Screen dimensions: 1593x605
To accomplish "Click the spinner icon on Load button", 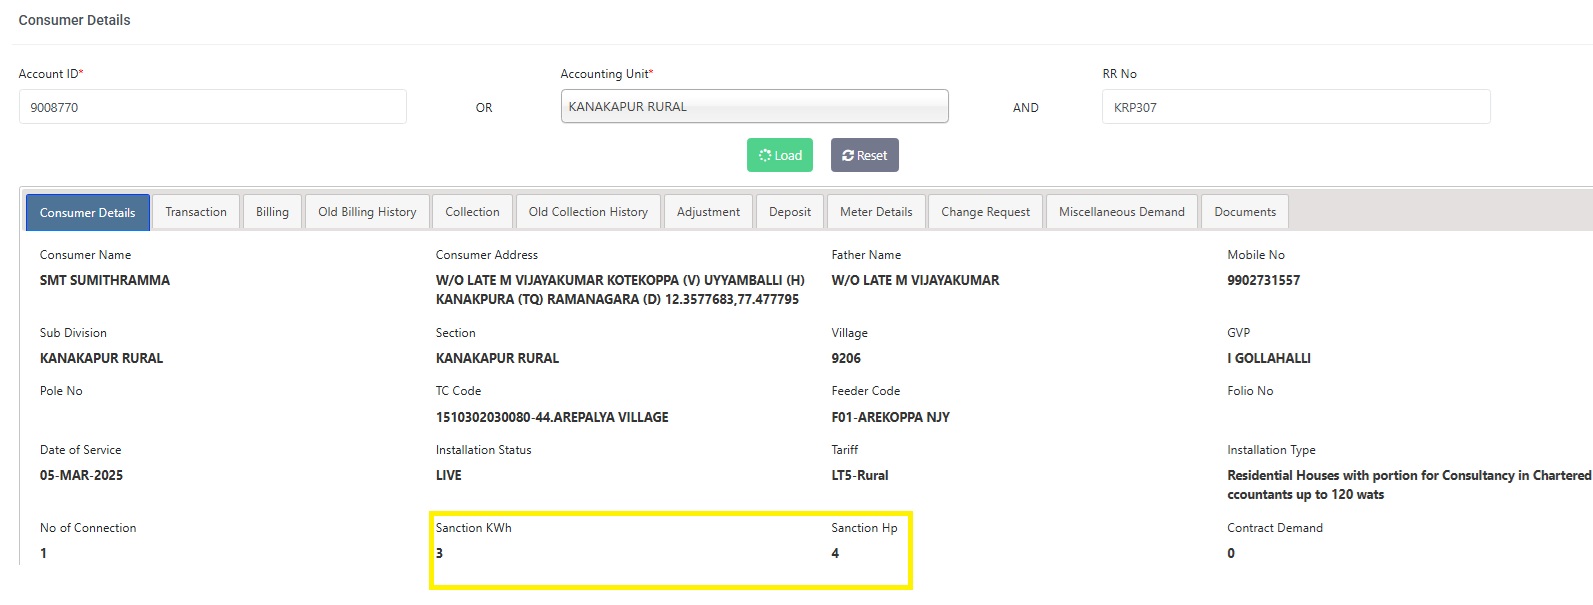I will click(x=765, y=156).
